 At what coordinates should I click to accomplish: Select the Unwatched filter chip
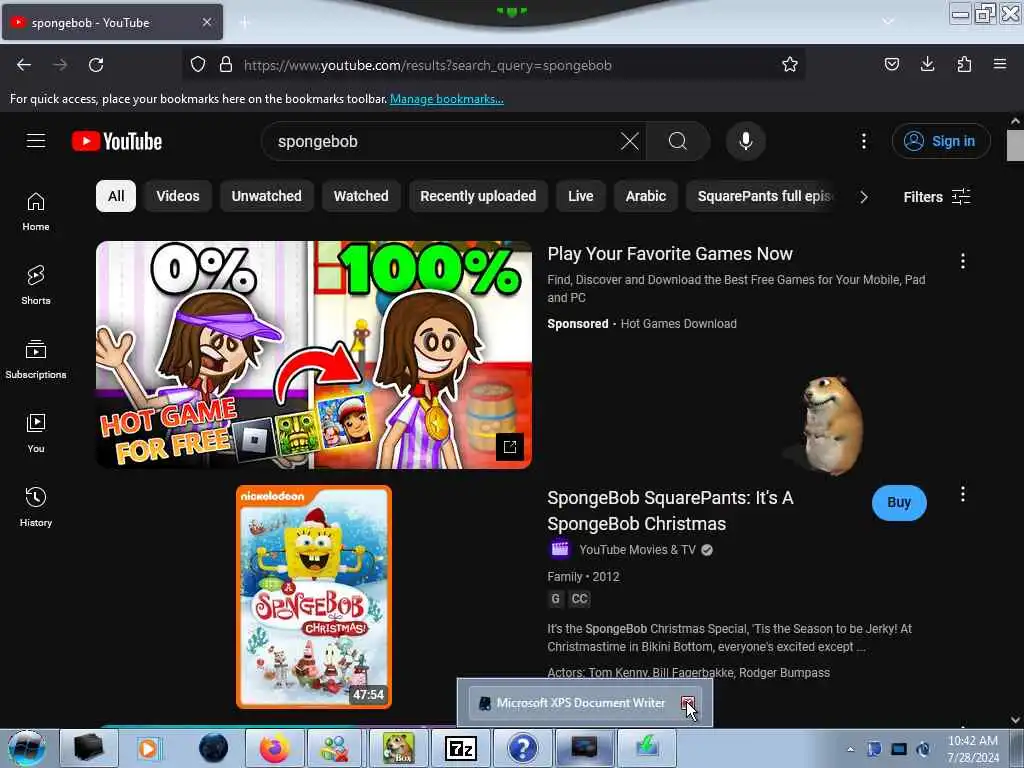pyautogui.click(x=266, y=196)
